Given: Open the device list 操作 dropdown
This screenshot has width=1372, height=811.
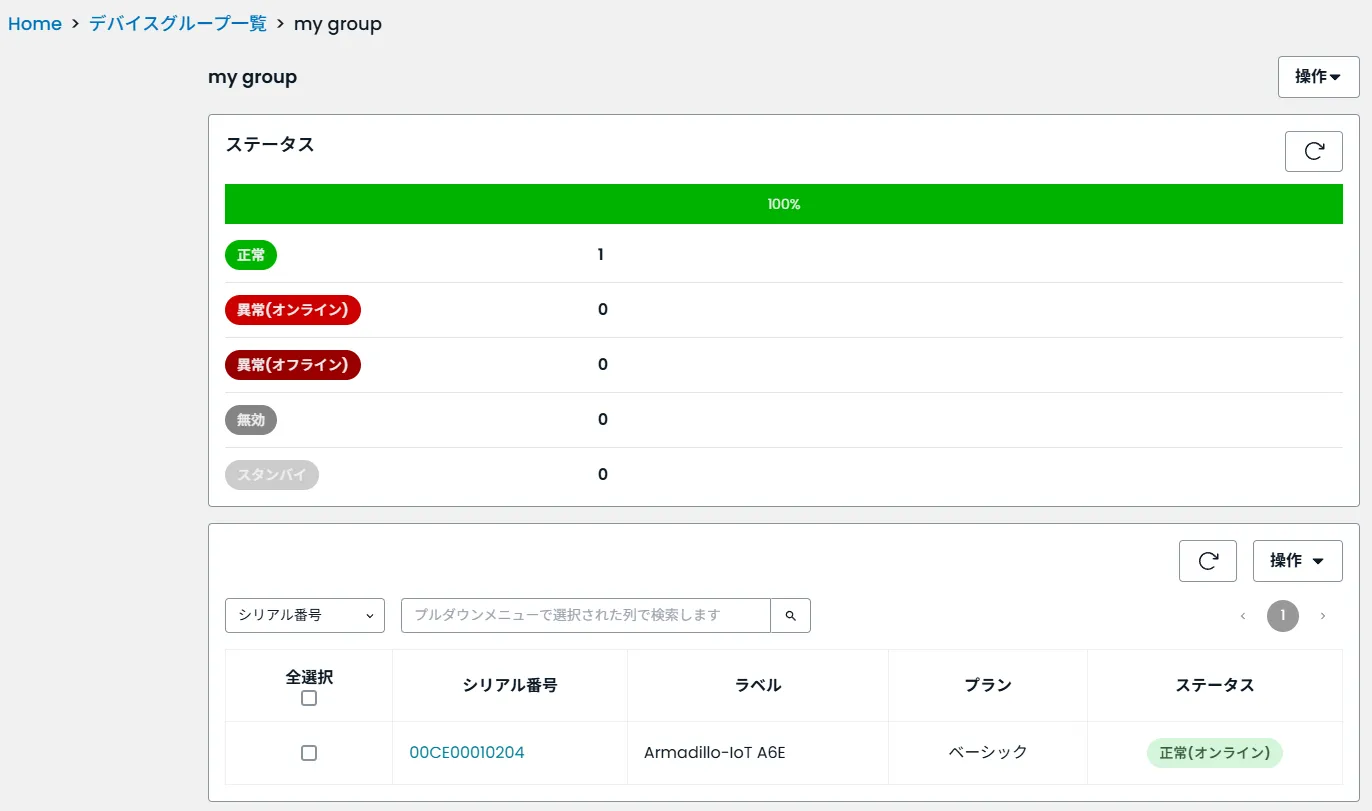Looking at the screenshot, I should point(1297,560).
